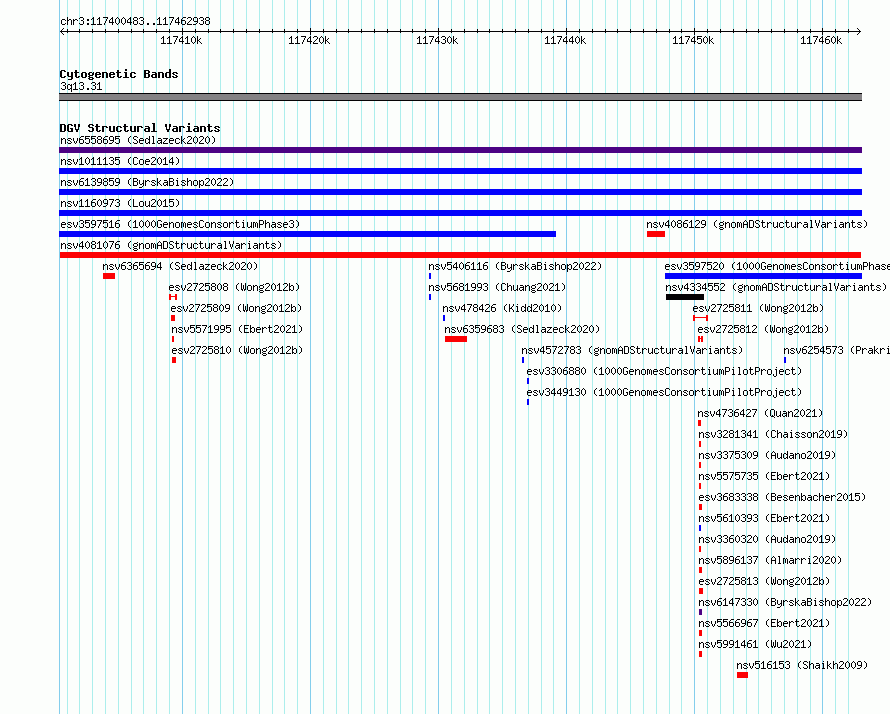Screen dimensions: 890x714
Task: Click the 117430k ruler position
Action: tap(437, 40)
